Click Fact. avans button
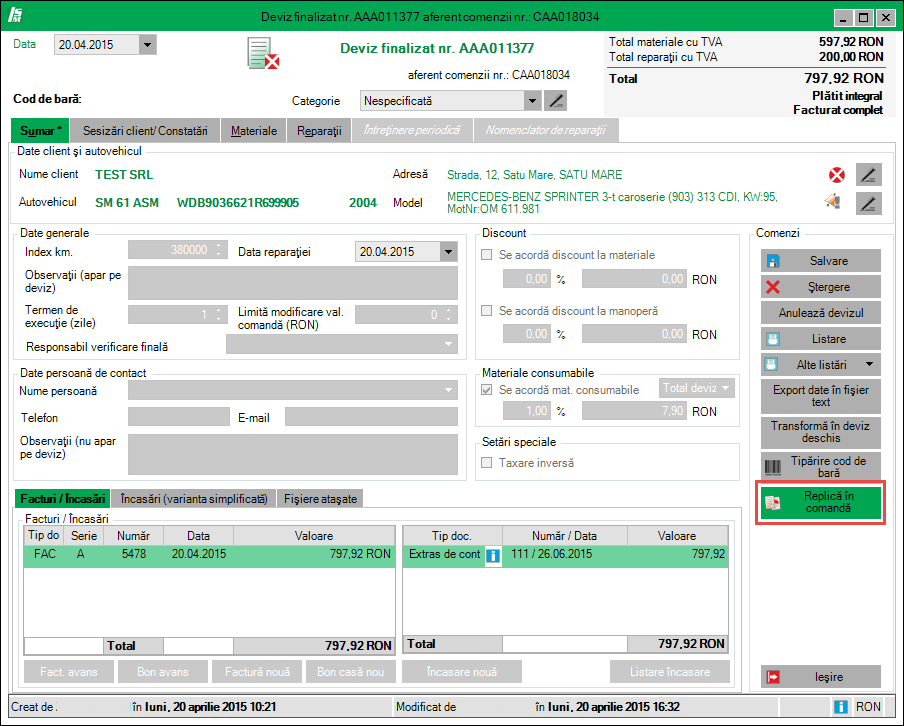904x726 pixels. (x=69, y=672)
